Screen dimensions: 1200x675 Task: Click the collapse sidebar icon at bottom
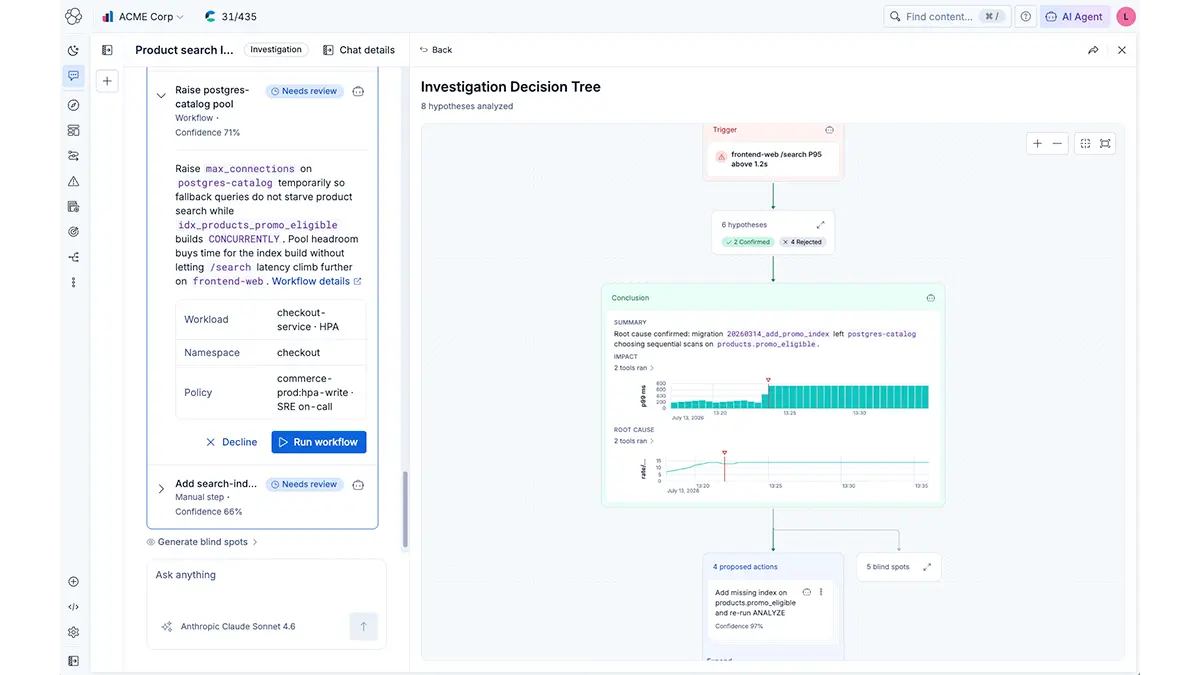[x=73, y=660]
